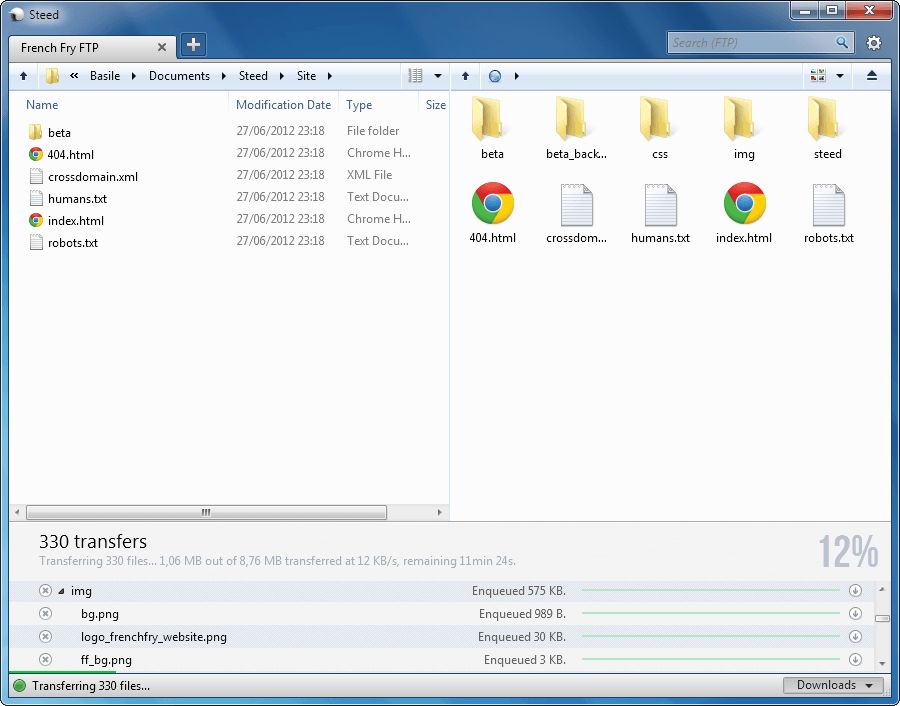The height and width of the screenshot is (706, 900).
Task: Select the humans.txt file icon in remote pane
Action: (660, 205)
